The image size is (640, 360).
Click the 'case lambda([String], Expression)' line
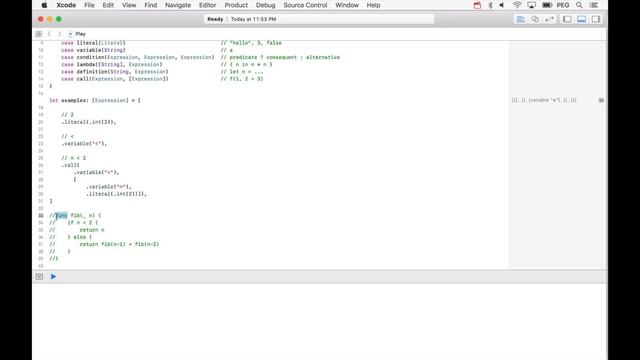111,64
